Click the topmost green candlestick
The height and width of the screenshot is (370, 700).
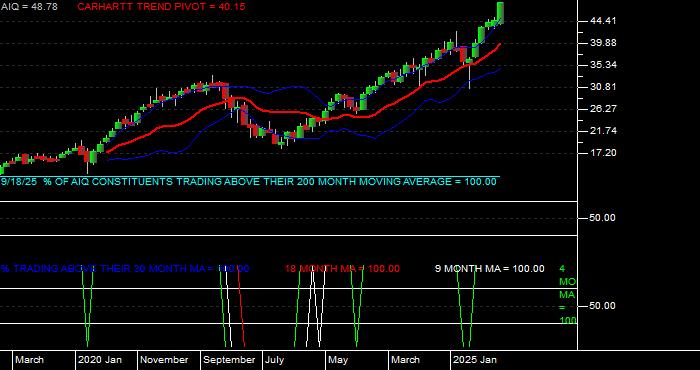(500, 12)
